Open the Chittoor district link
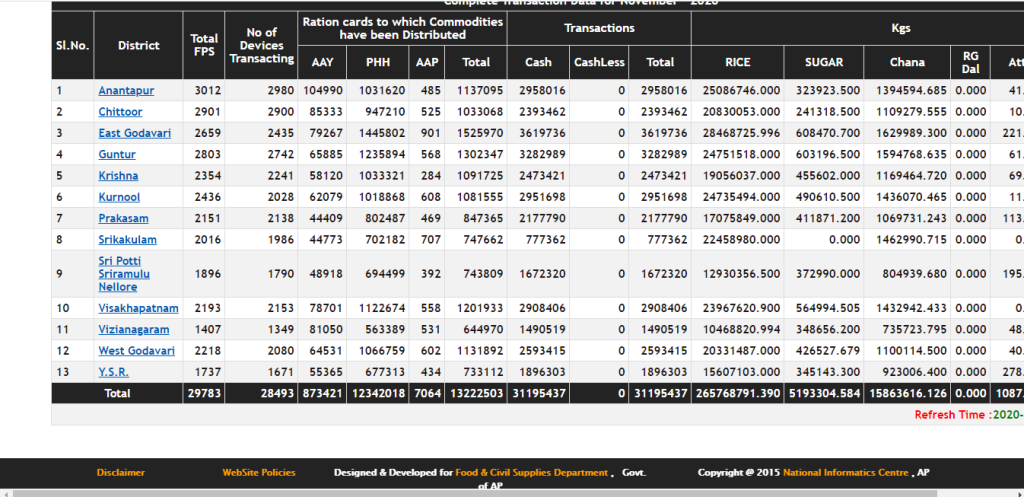 120,112
